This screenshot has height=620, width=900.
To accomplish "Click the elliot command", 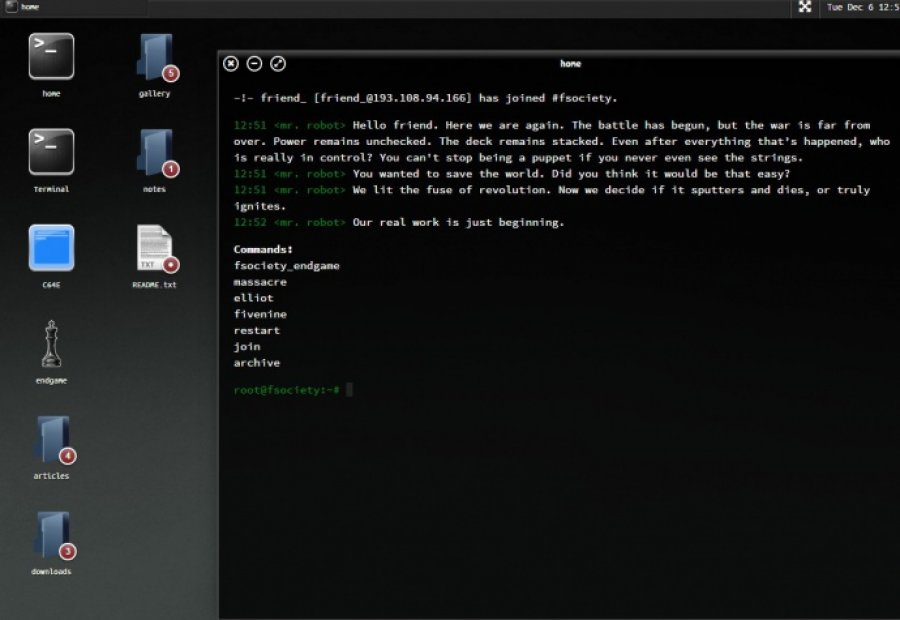I will coord(253,298).
